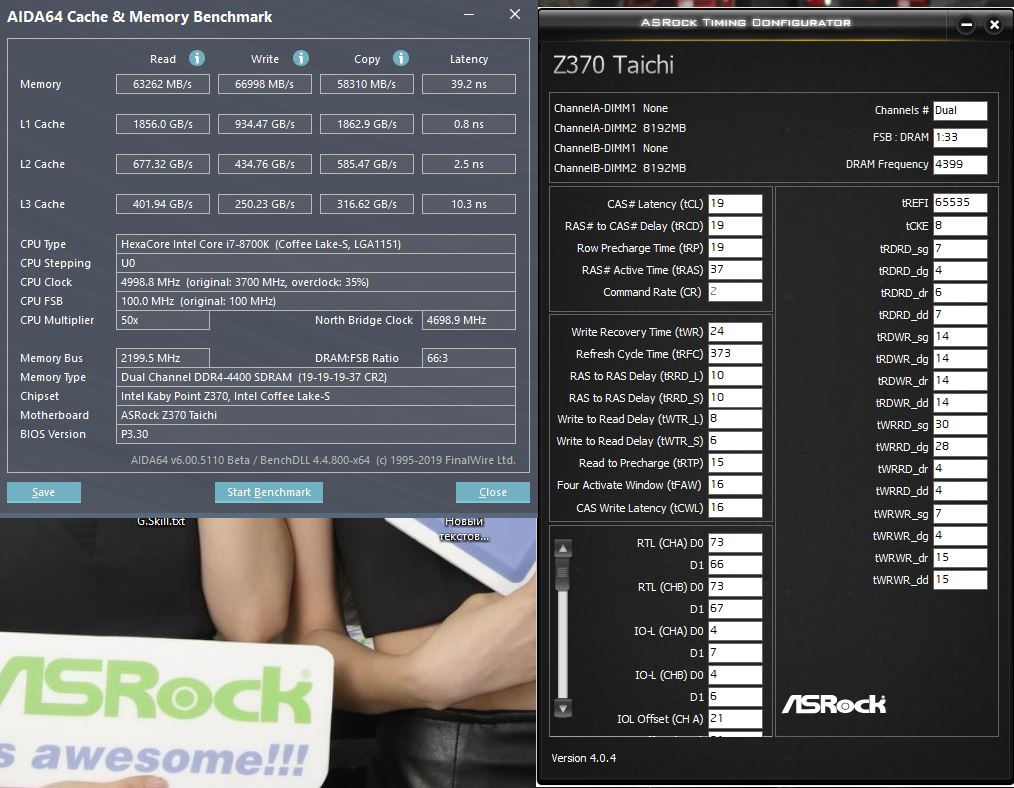Image resolution: width=1014 pixels, height=788 pixels.
Task: Click the L2 Cache Write value 434.76 GB/s
Action: (x=264, y=164)
